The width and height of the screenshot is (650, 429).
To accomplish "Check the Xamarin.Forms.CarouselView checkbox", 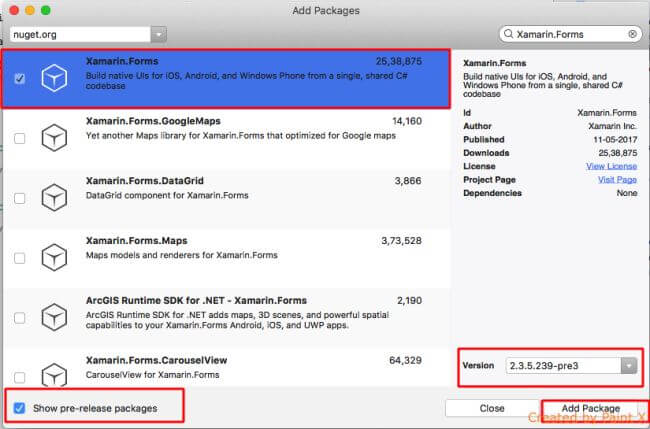I will click(x=19, y=378).
